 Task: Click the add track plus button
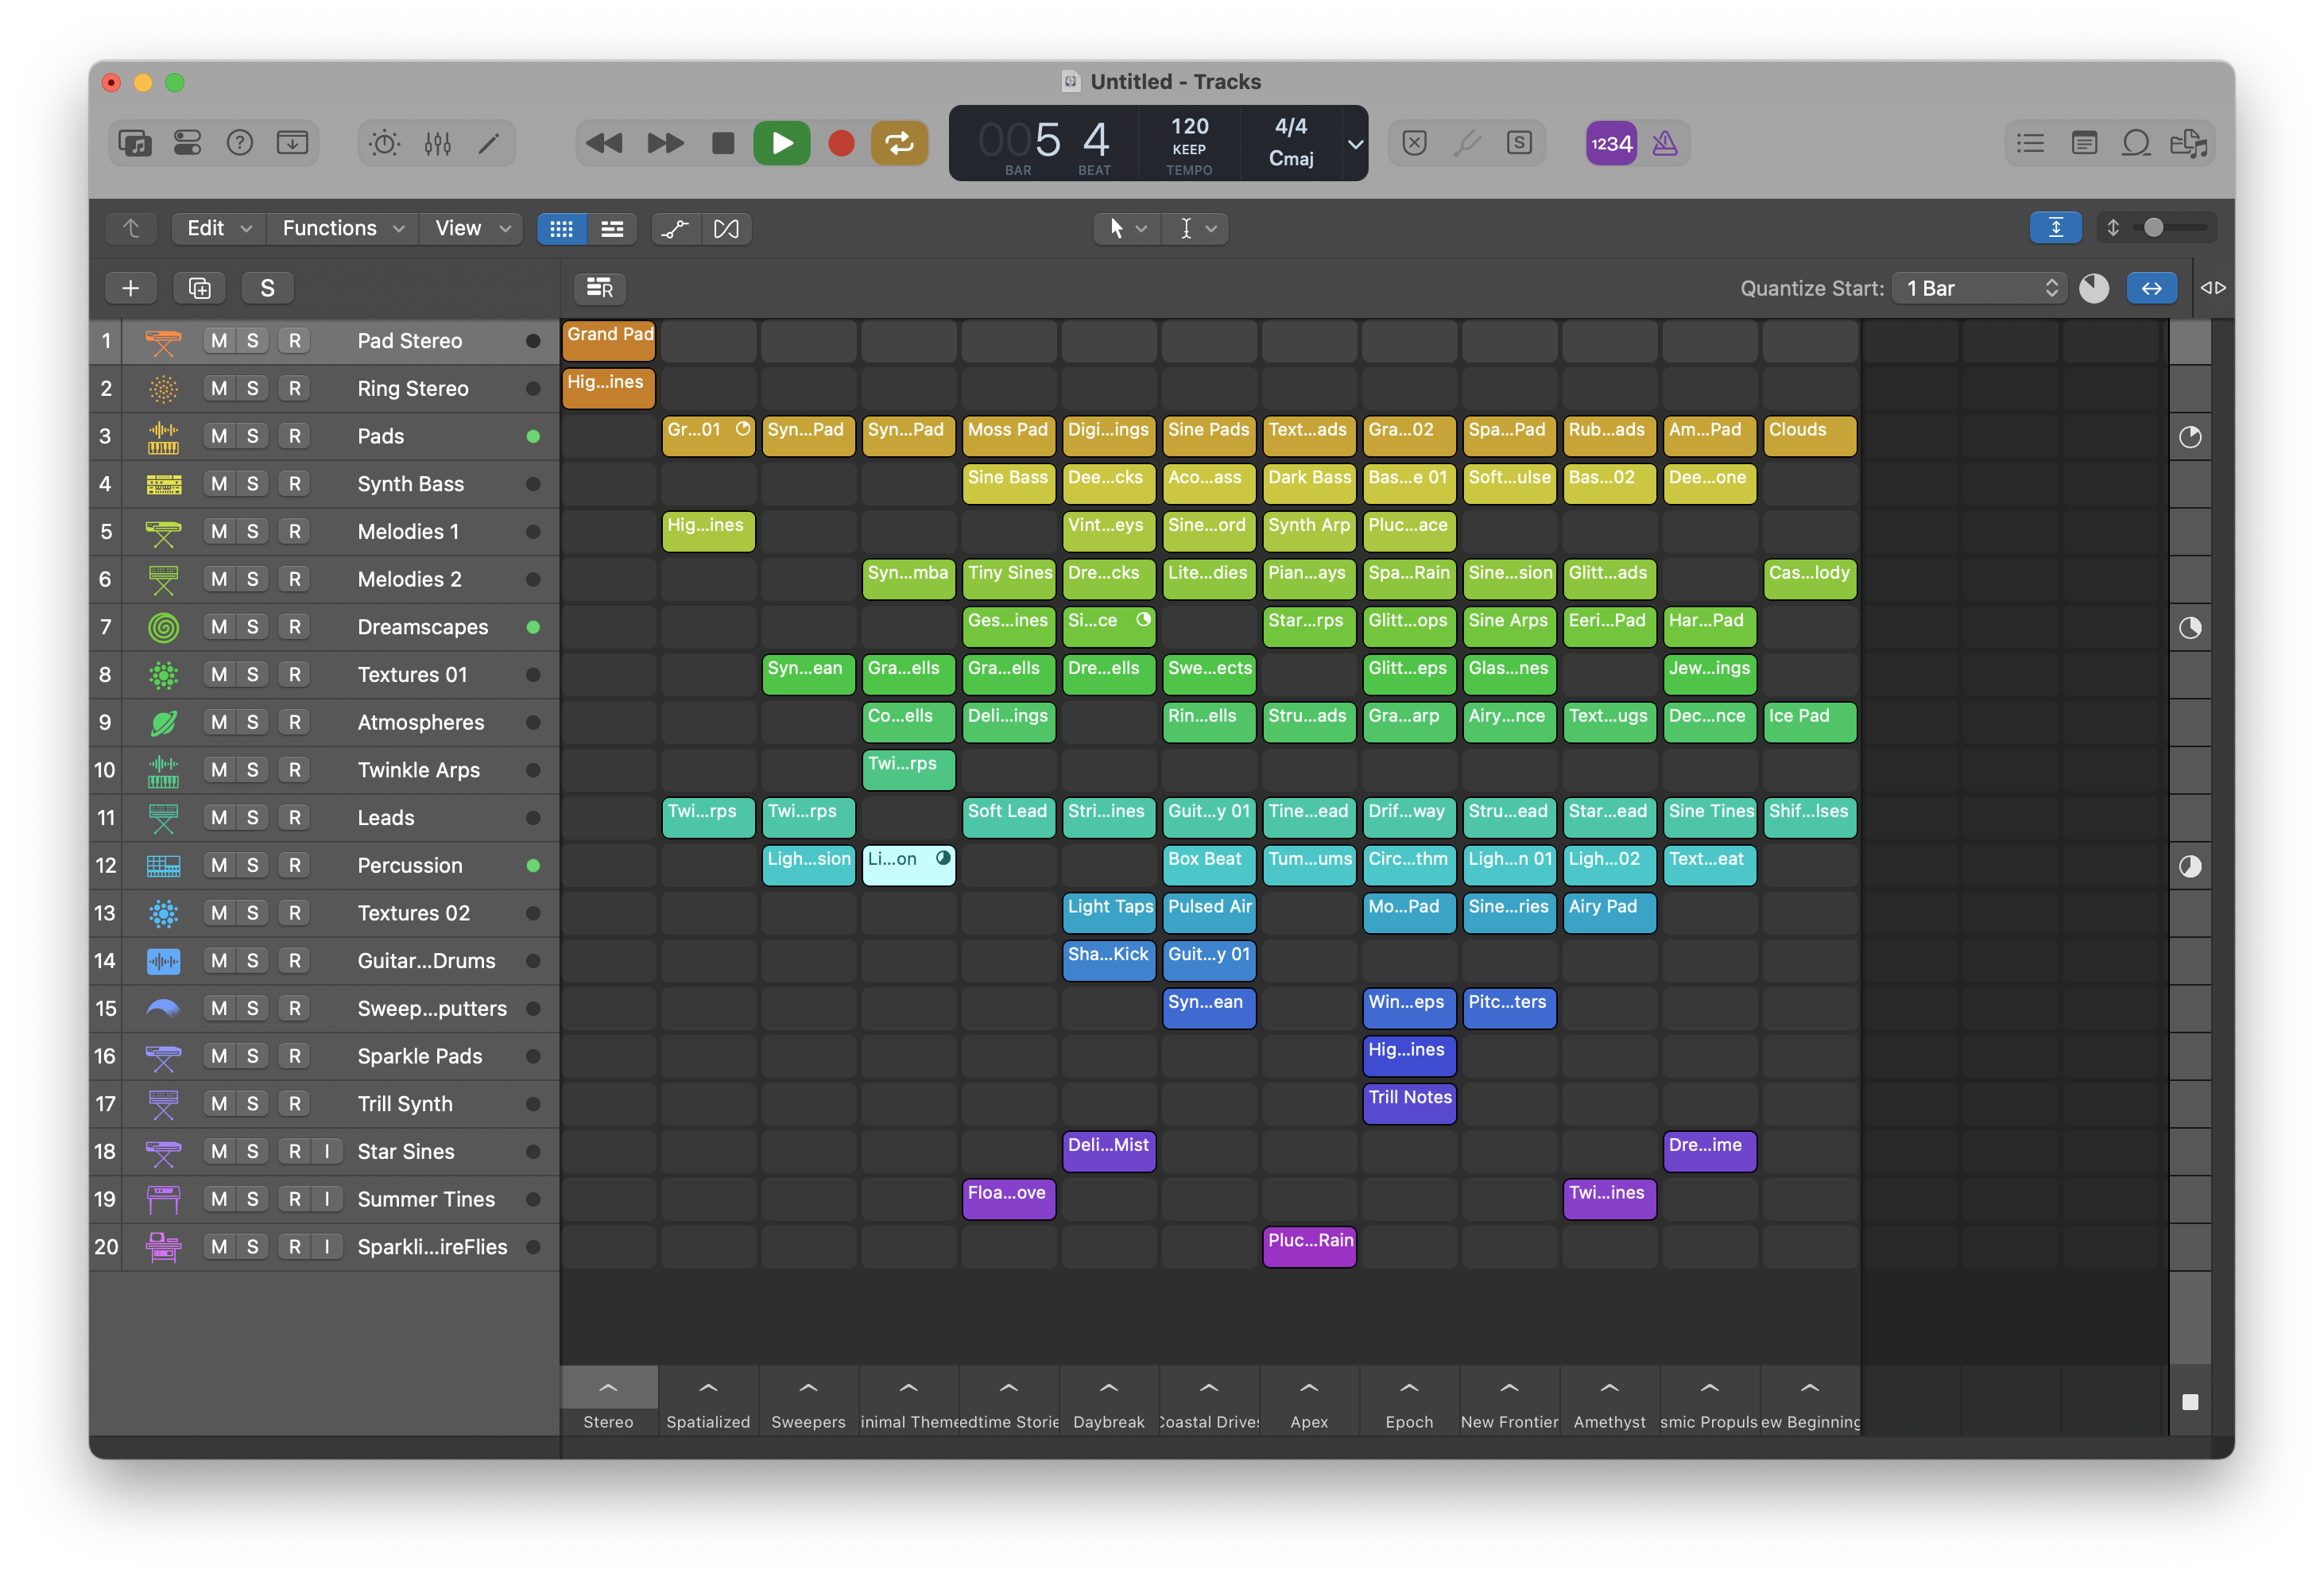tap(130, 288)
